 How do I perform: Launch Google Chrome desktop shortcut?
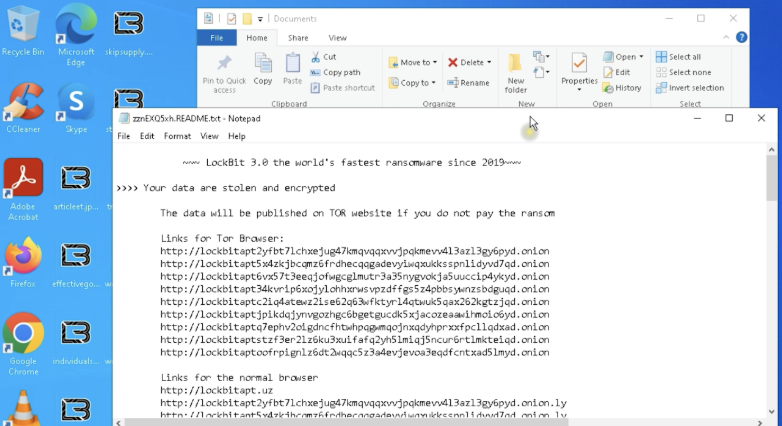23,344
